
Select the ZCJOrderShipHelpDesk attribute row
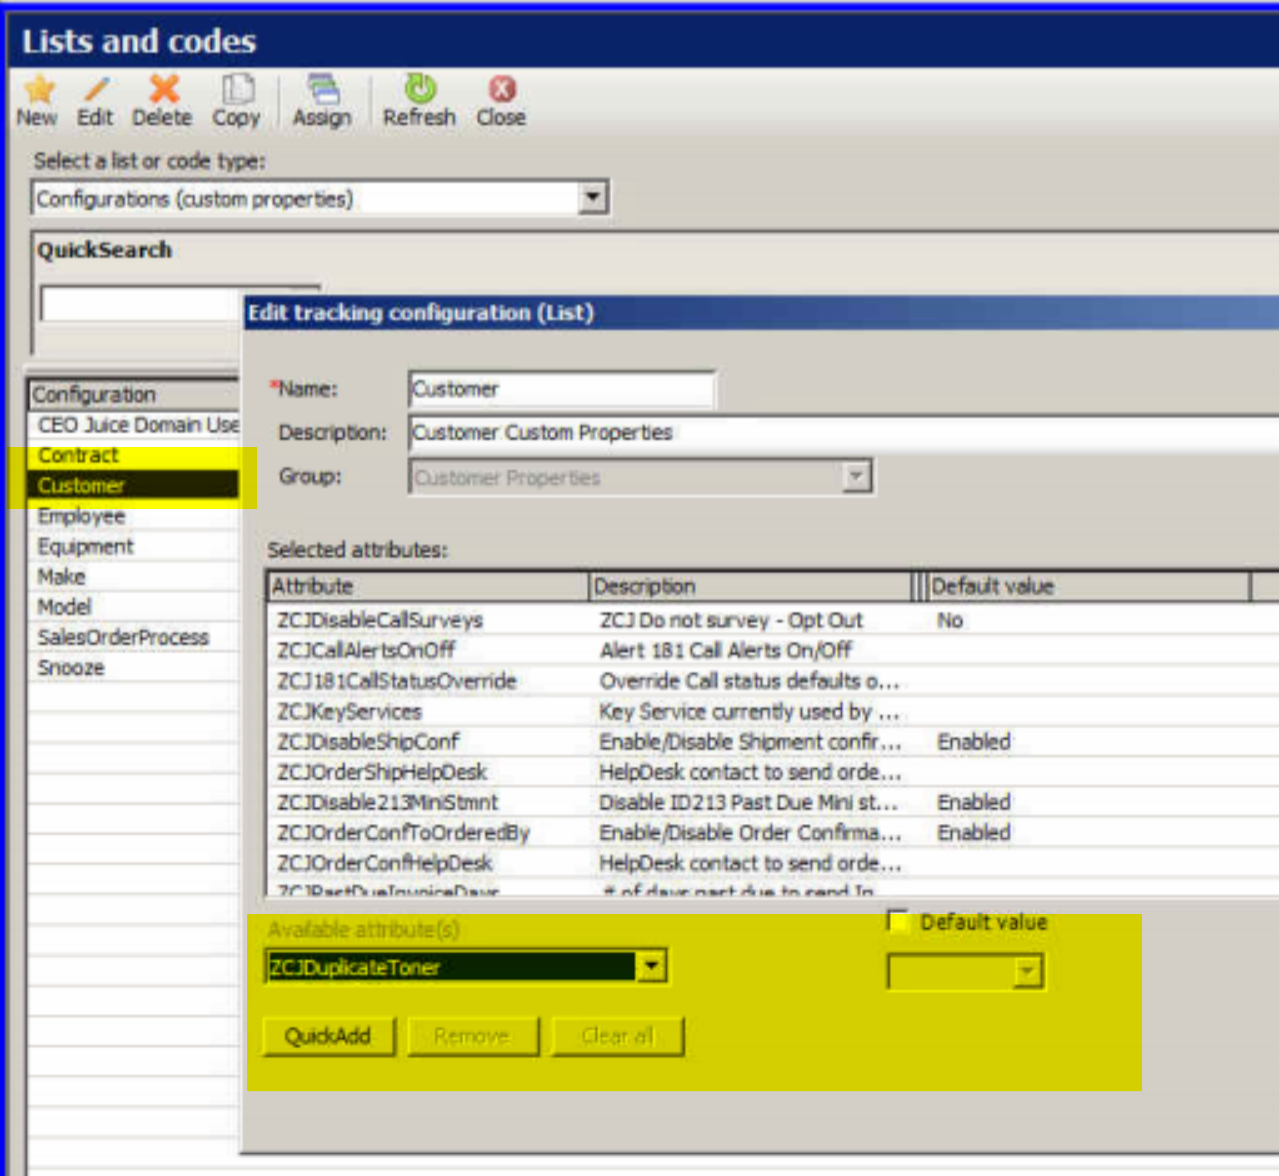773,772
